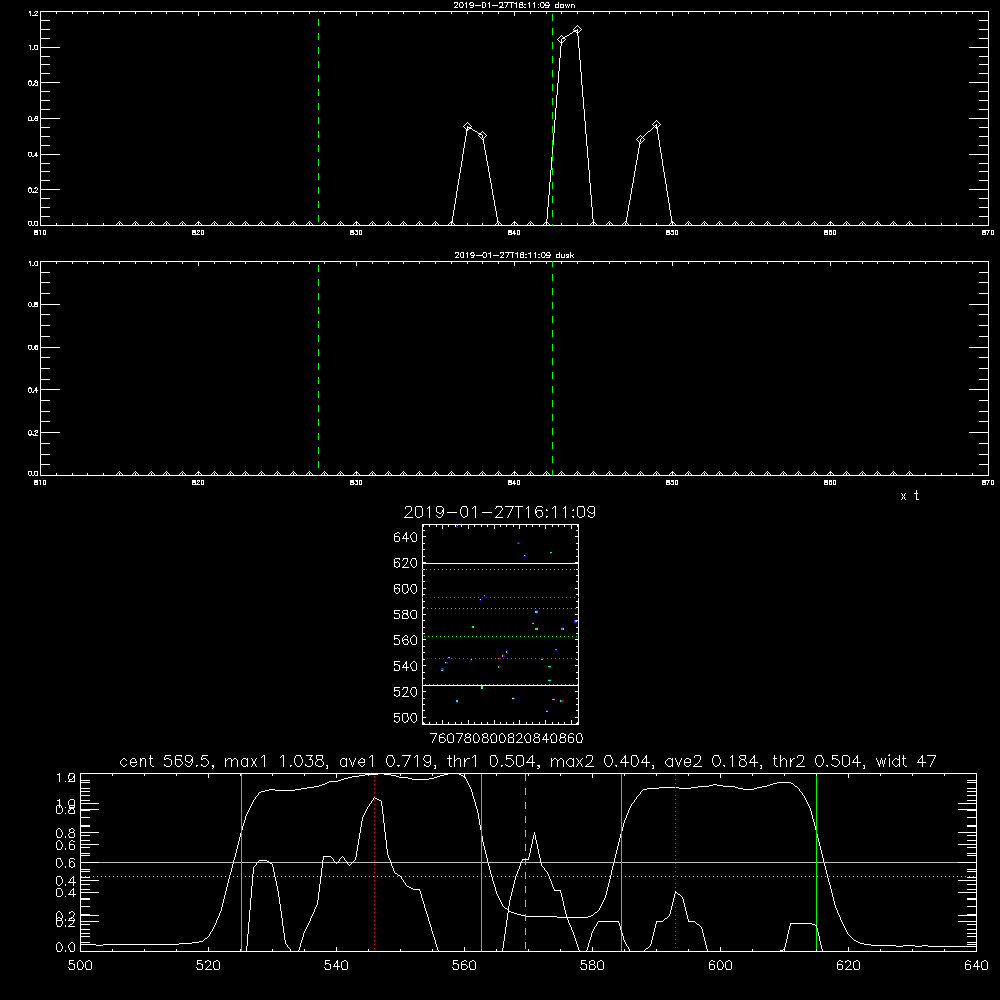Click the highest diamond marker in dawn plot
The width and height of the screenshot is (1000, 1000).
point(577,30)
